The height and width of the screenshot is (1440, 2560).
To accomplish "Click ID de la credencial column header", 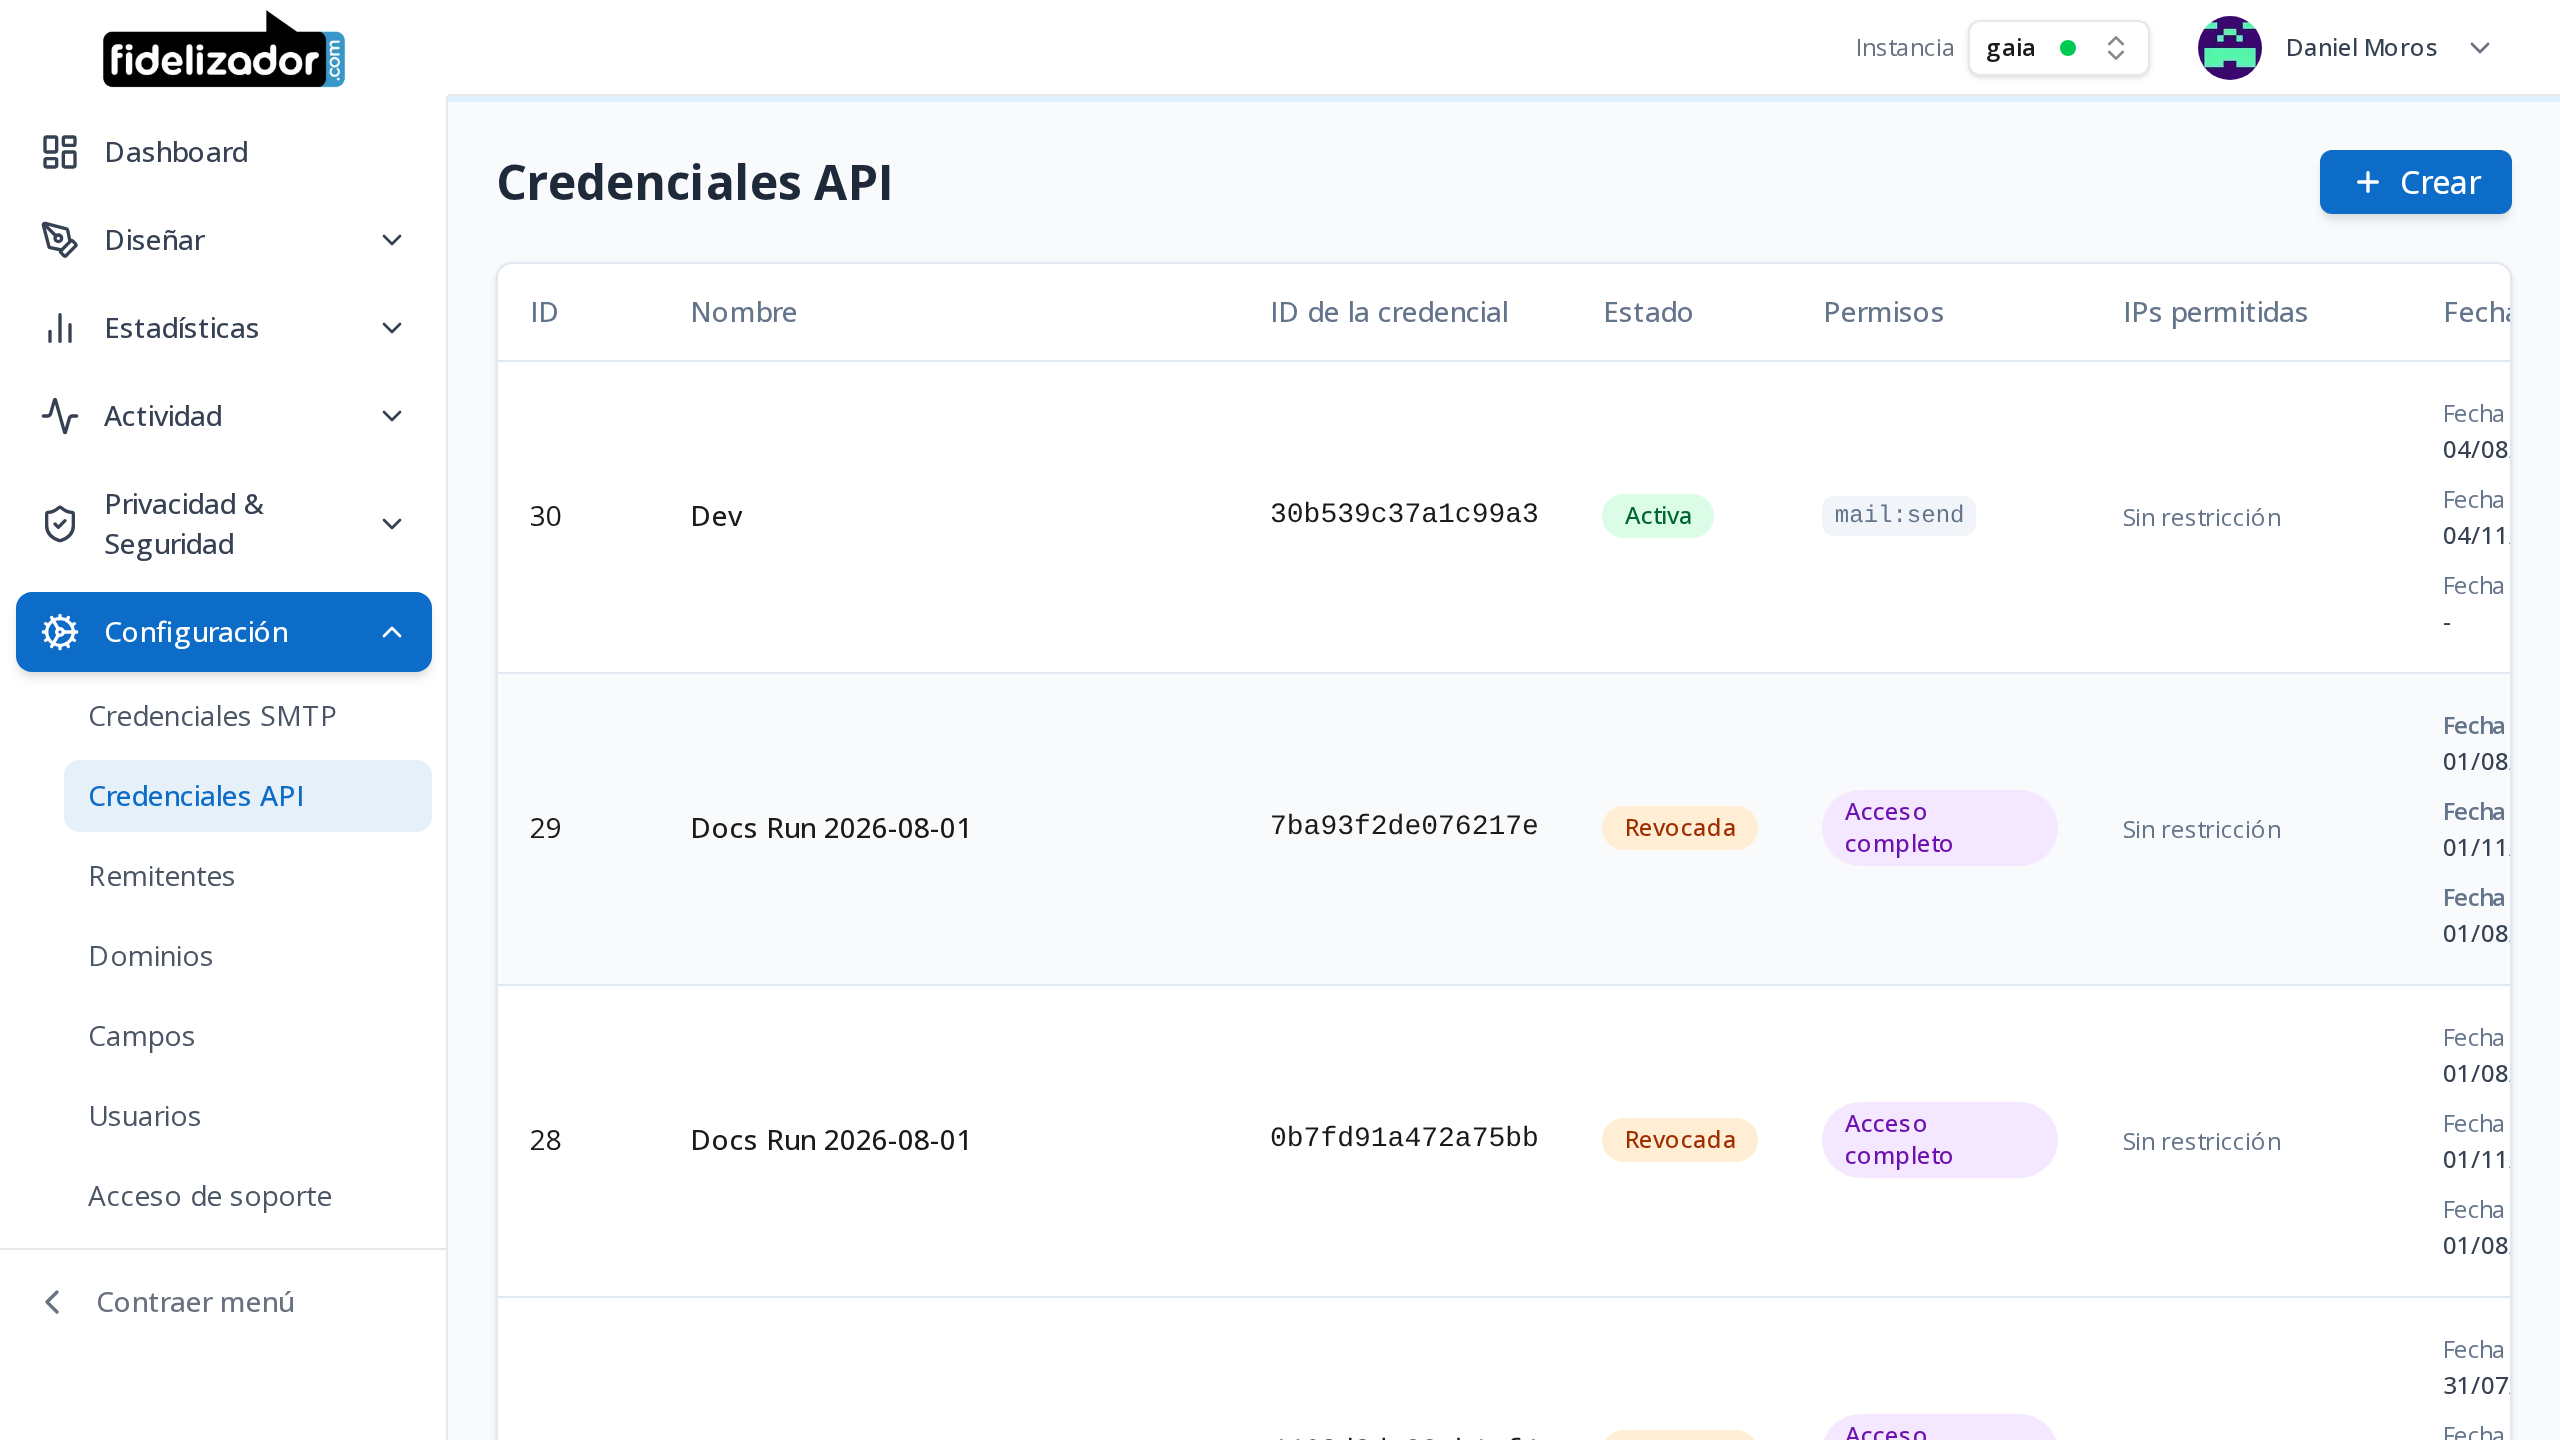I will 1388,312.
